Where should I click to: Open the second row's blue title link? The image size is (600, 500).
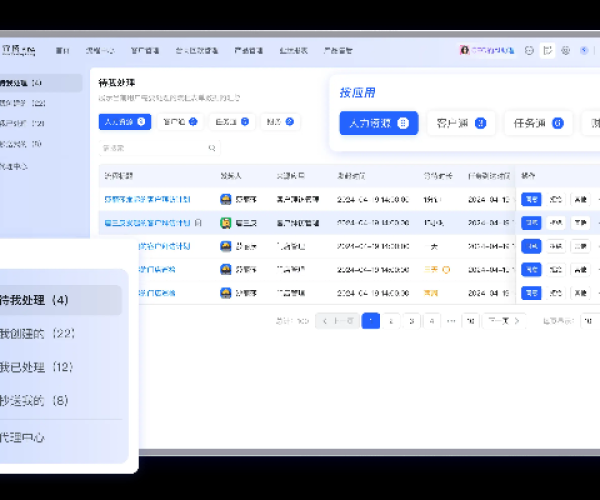click(147, 223)
